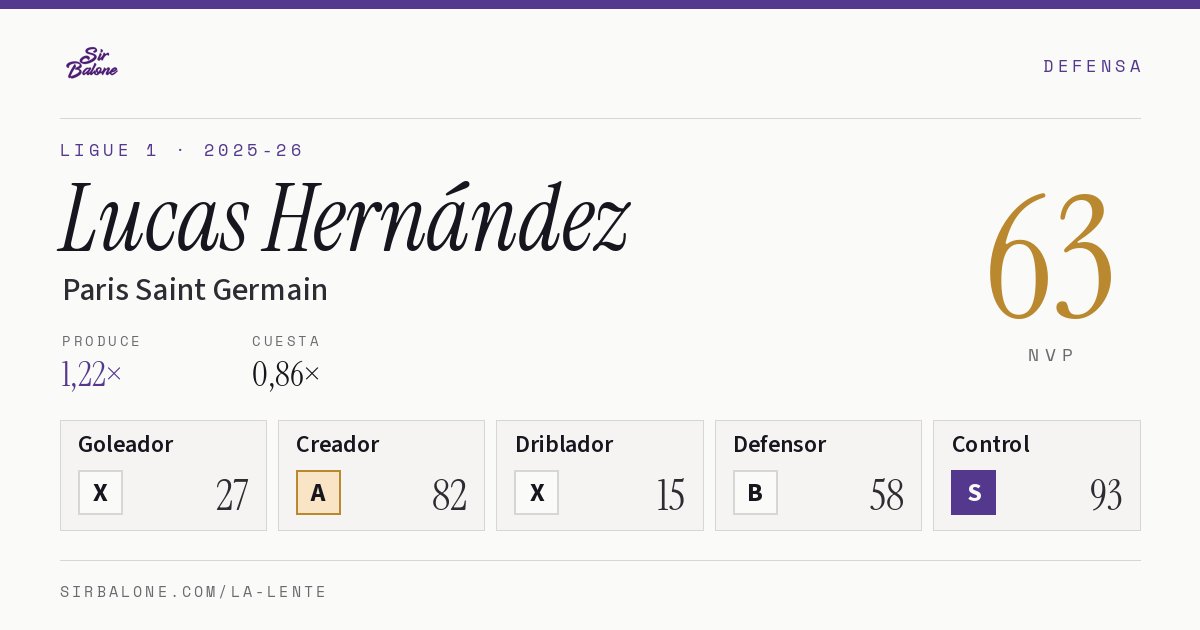Click the X grade badge for Goleador
Viewport: 1200px width, 630px height.
coord(100,492)
